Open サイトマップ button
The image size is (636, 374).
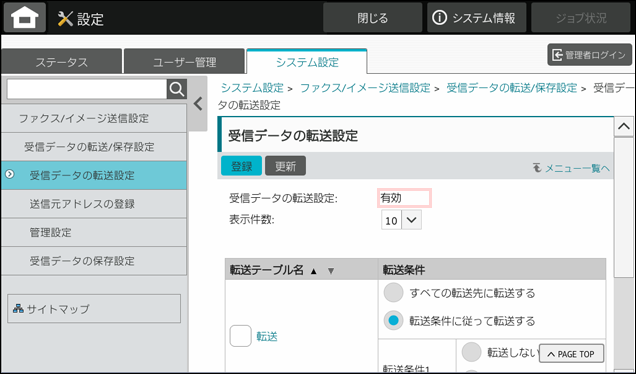point(94,309)
